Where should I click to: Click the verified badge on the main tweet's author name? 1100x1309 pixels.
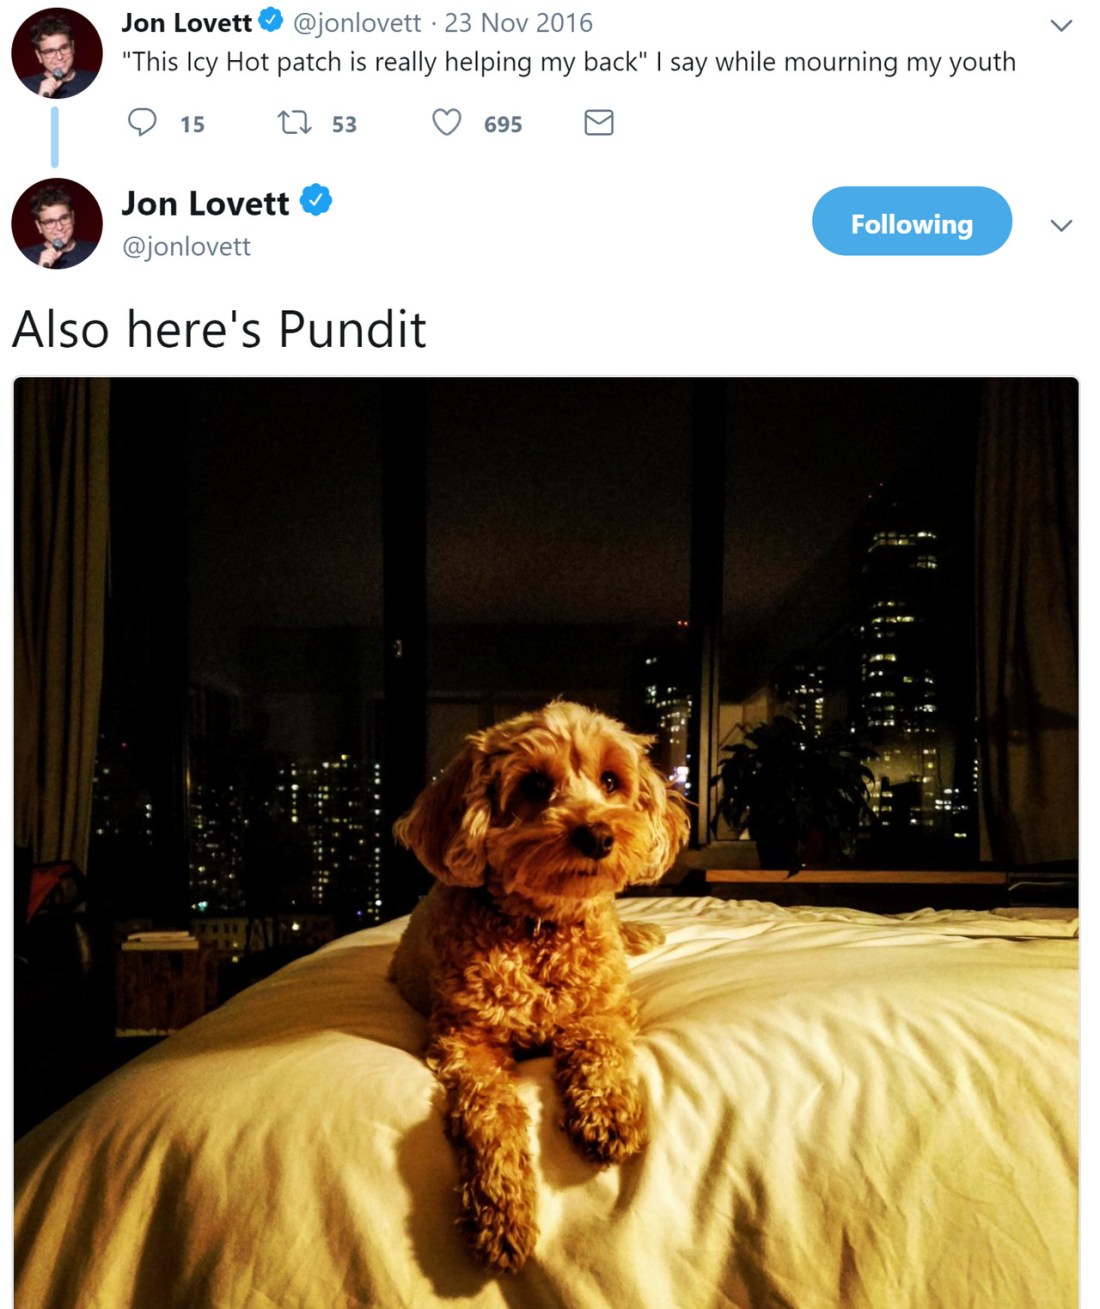pyautogui.click(x=316, y=201)
